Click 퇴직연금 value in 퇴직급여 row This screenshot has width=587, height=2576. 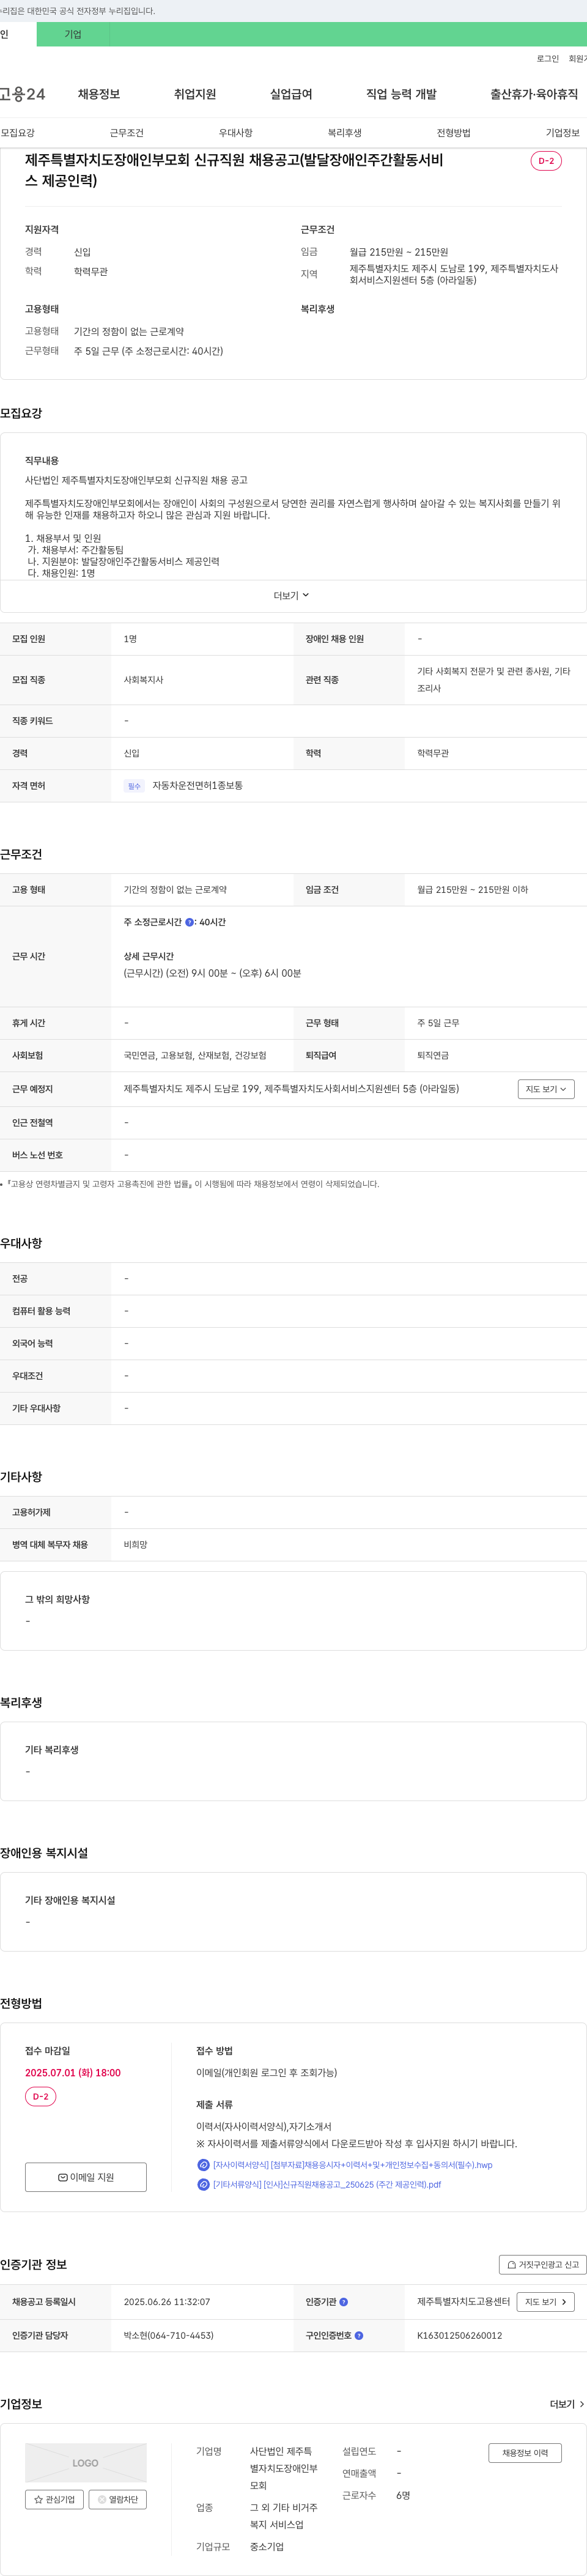433,1056
